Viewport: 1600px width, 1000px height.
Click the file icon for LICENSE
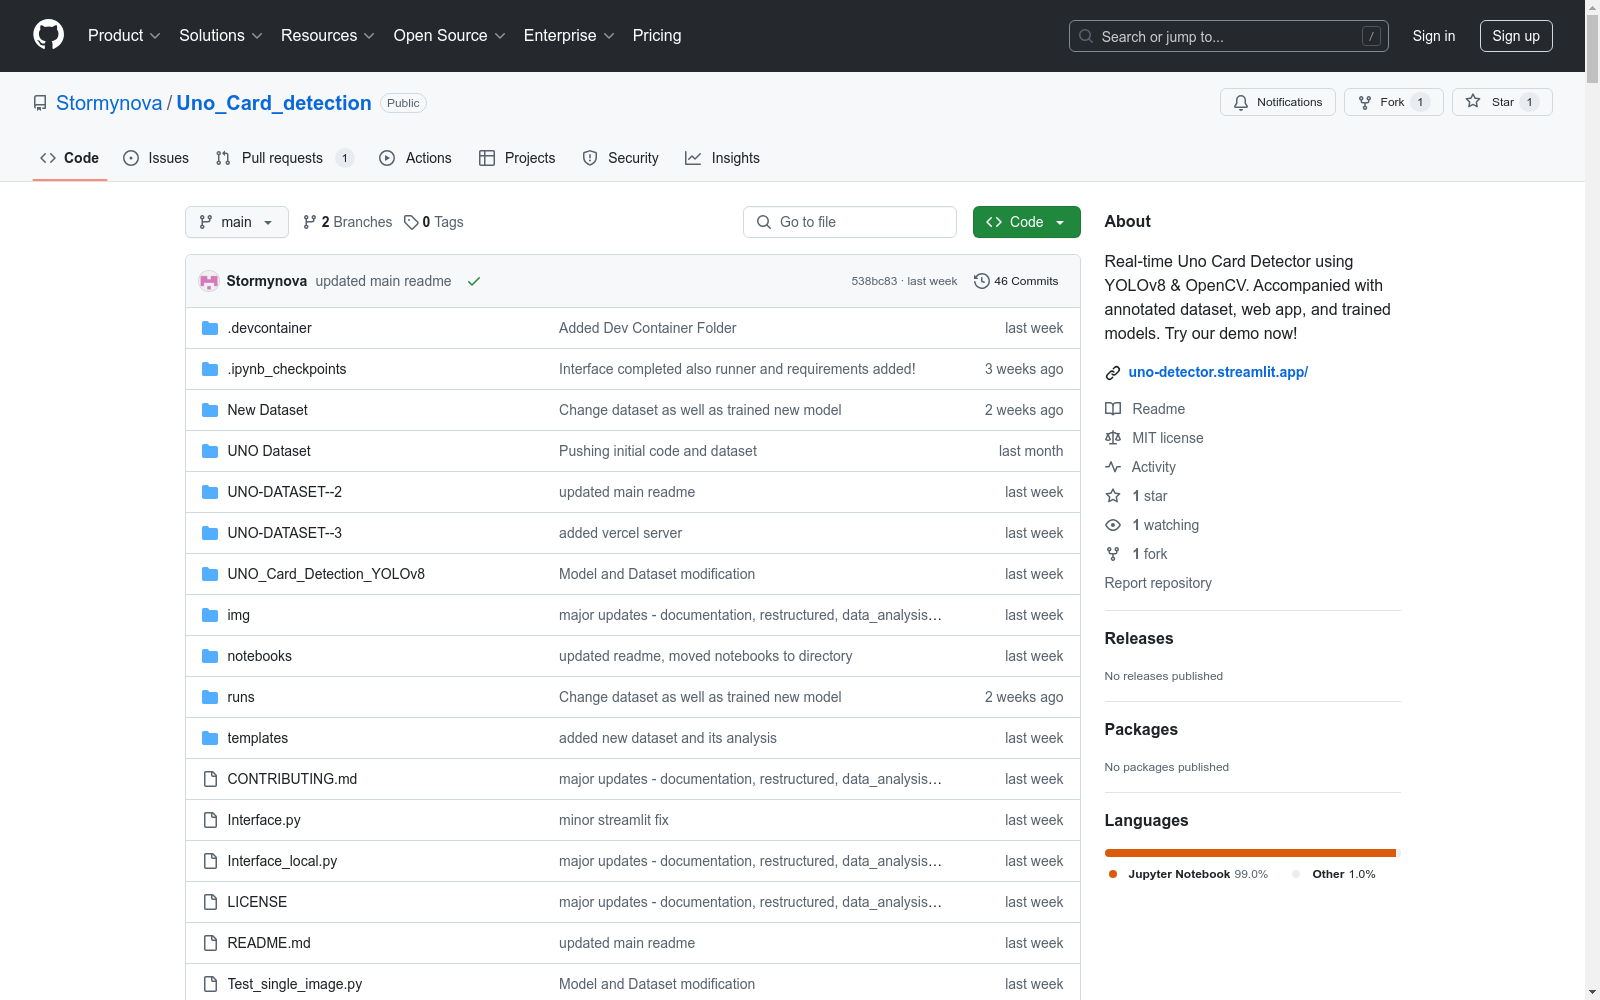[x=210, y=902]
